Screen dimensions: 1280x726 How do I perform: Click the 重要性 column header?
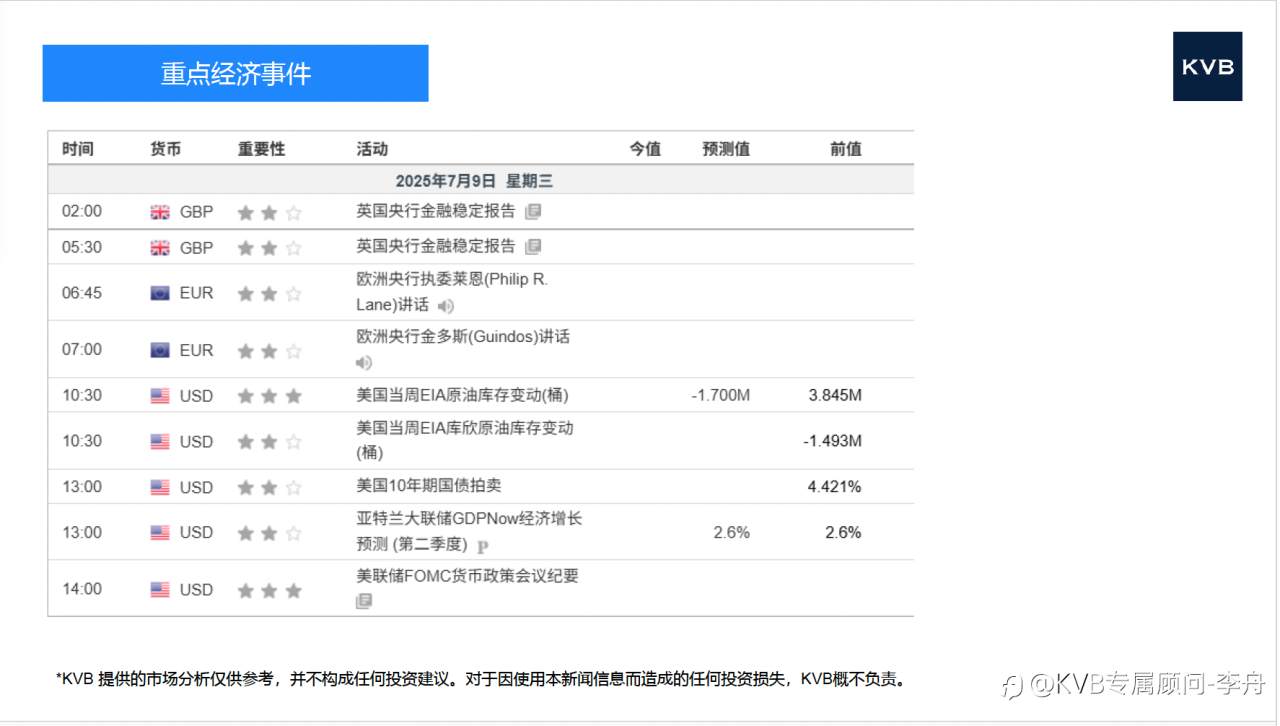coord(261,149)
